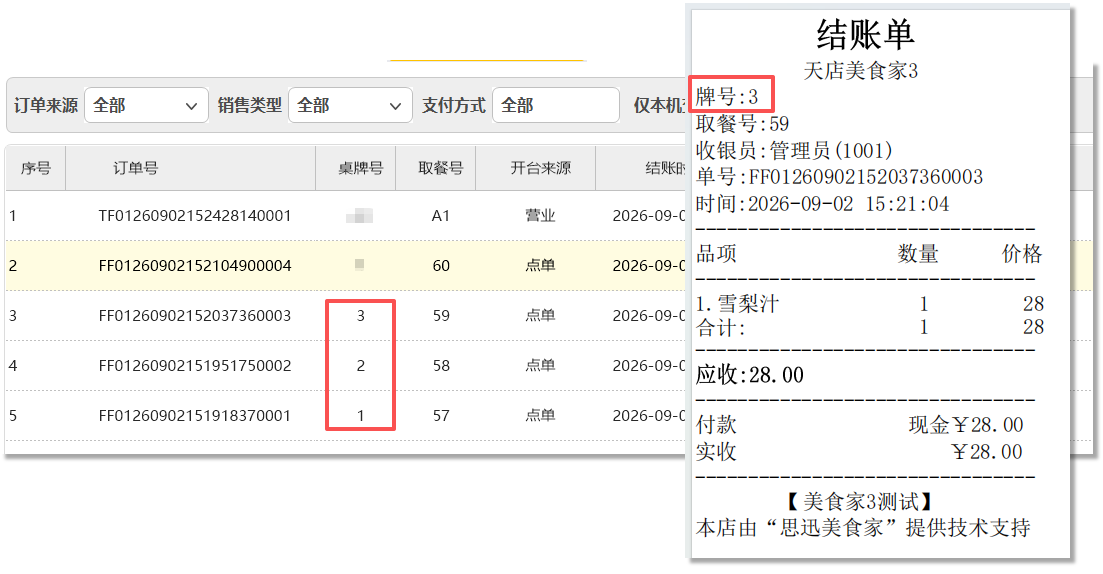Click 营业 source cell in row 1
Screen dimensions: 1103x574
click(x=540, y=216)
